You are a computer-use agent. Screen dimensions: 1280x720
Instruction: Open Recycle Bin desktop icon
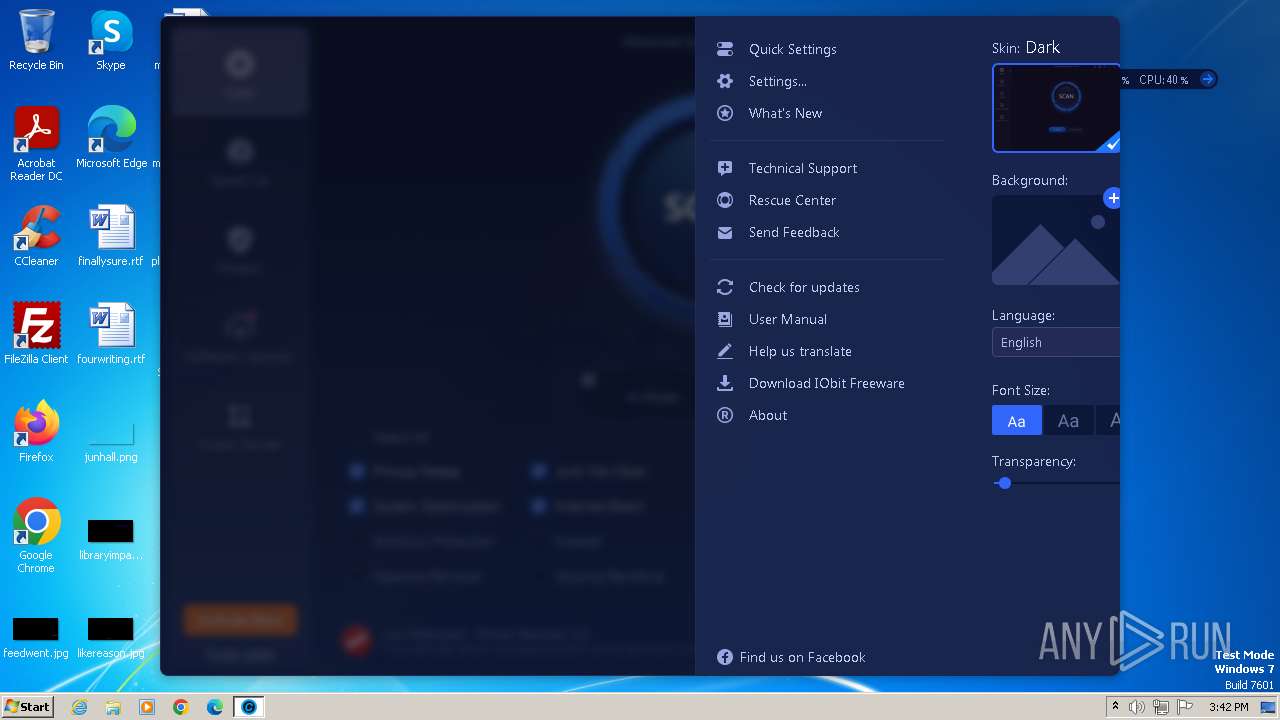pyautogui.click(x=36, y=40)
